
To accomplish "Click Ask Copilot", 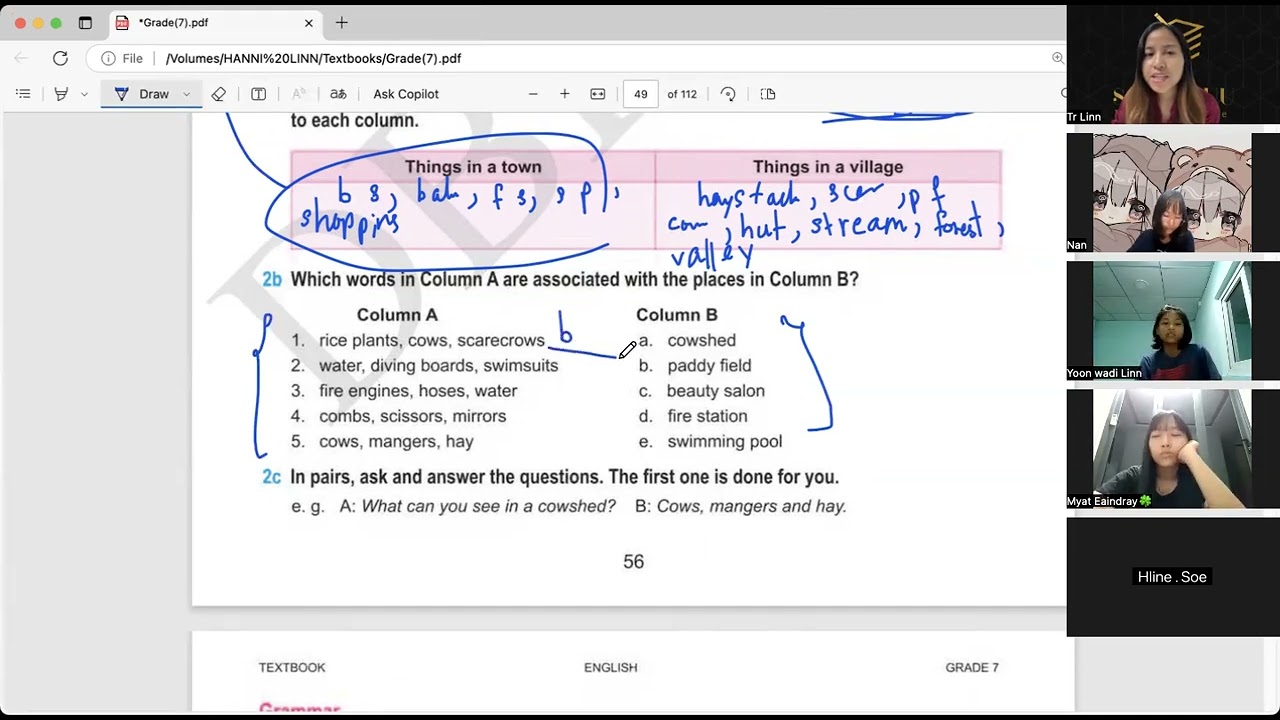I will pos(406,94).
